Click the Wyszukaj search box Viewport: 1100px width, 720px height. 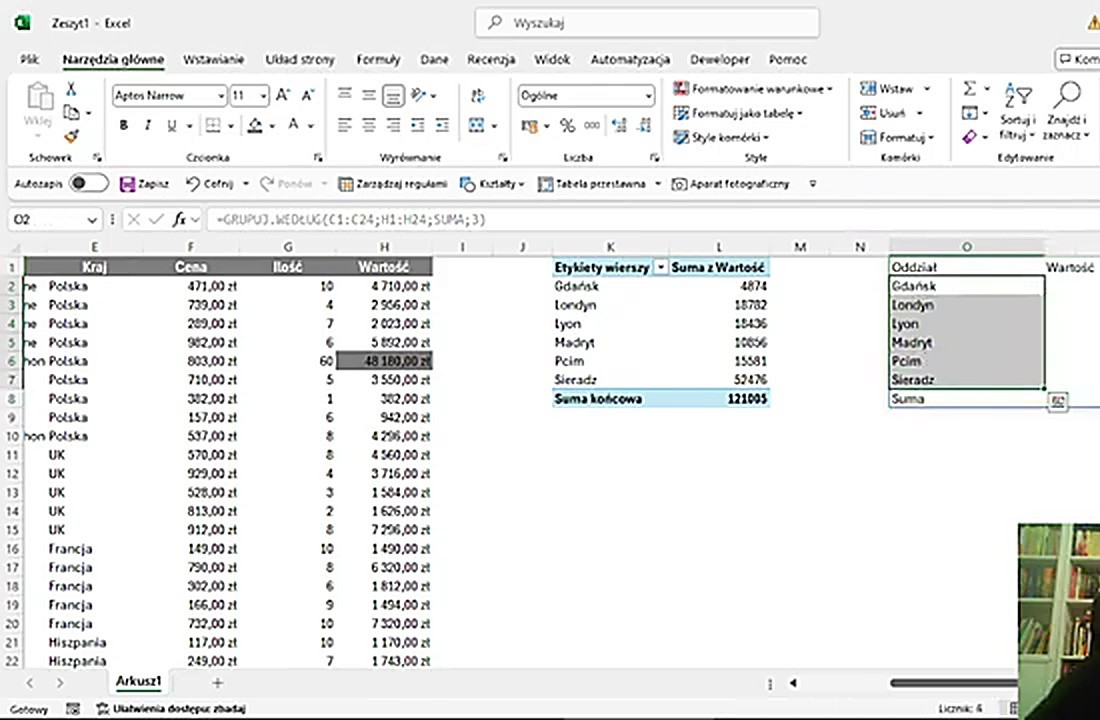click(x=647, y=22)
